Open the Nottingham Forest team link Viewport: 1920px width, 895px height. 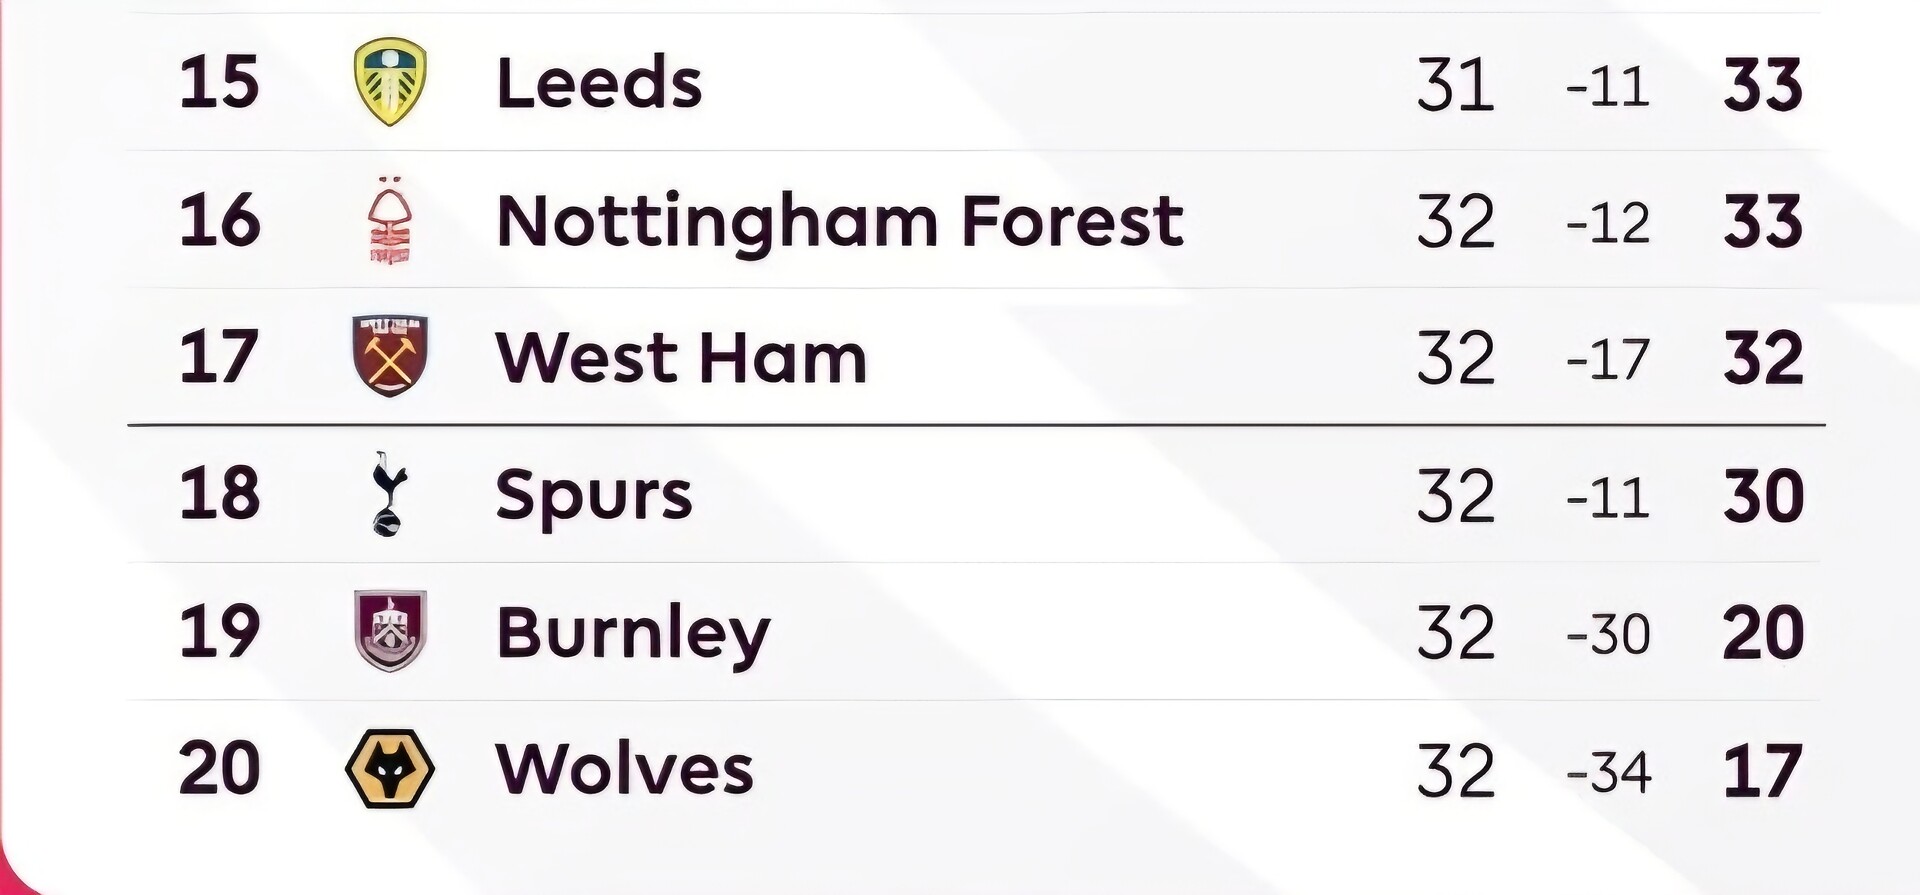tap(839, 220)
